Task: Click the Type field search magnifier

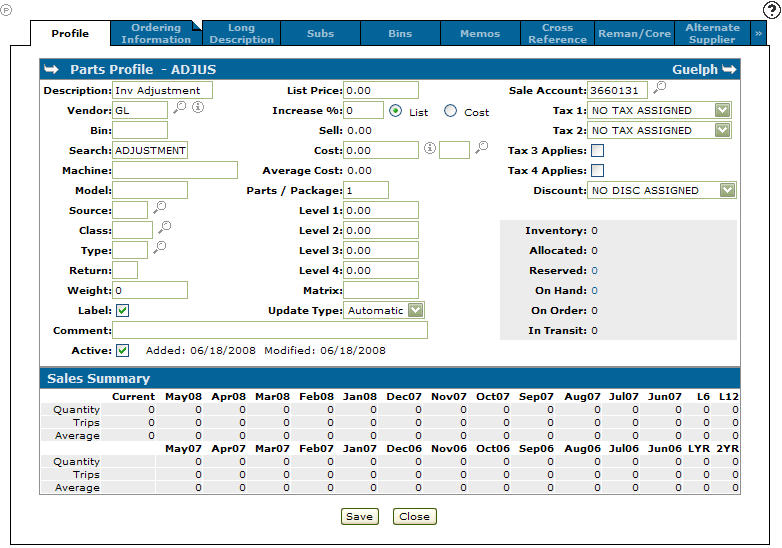Action: [159, 248]
